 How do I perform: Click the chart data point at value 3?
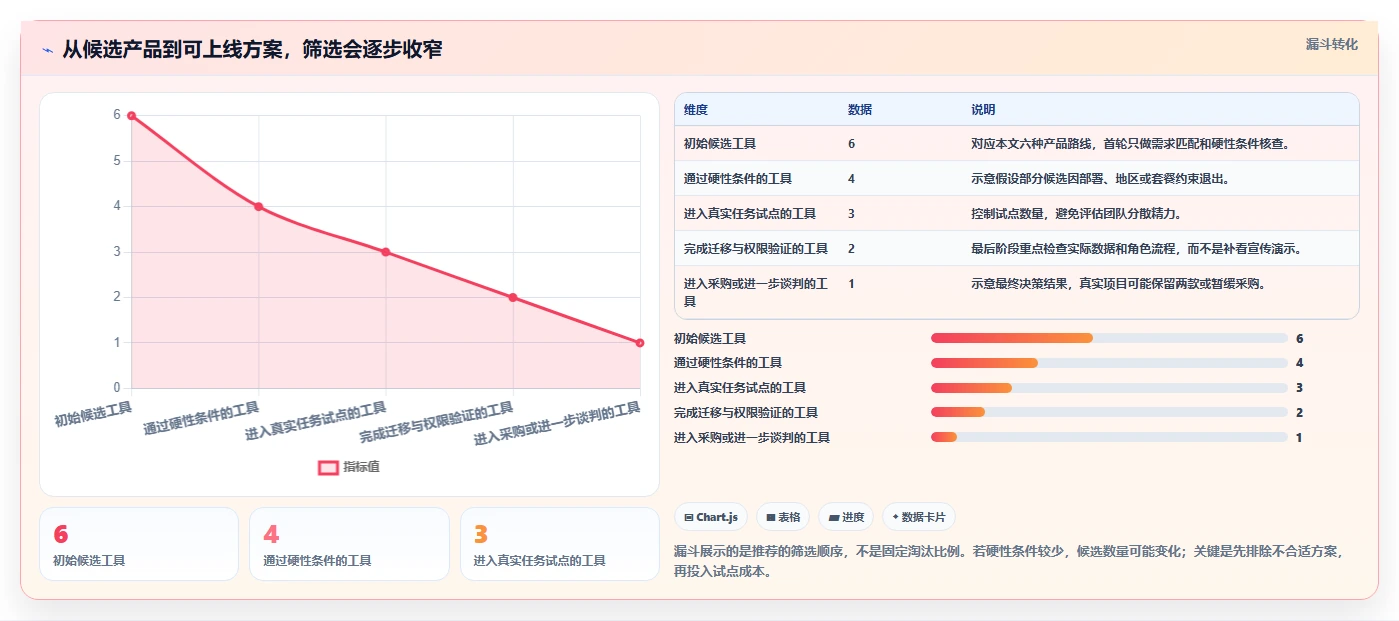pos(386,252)
